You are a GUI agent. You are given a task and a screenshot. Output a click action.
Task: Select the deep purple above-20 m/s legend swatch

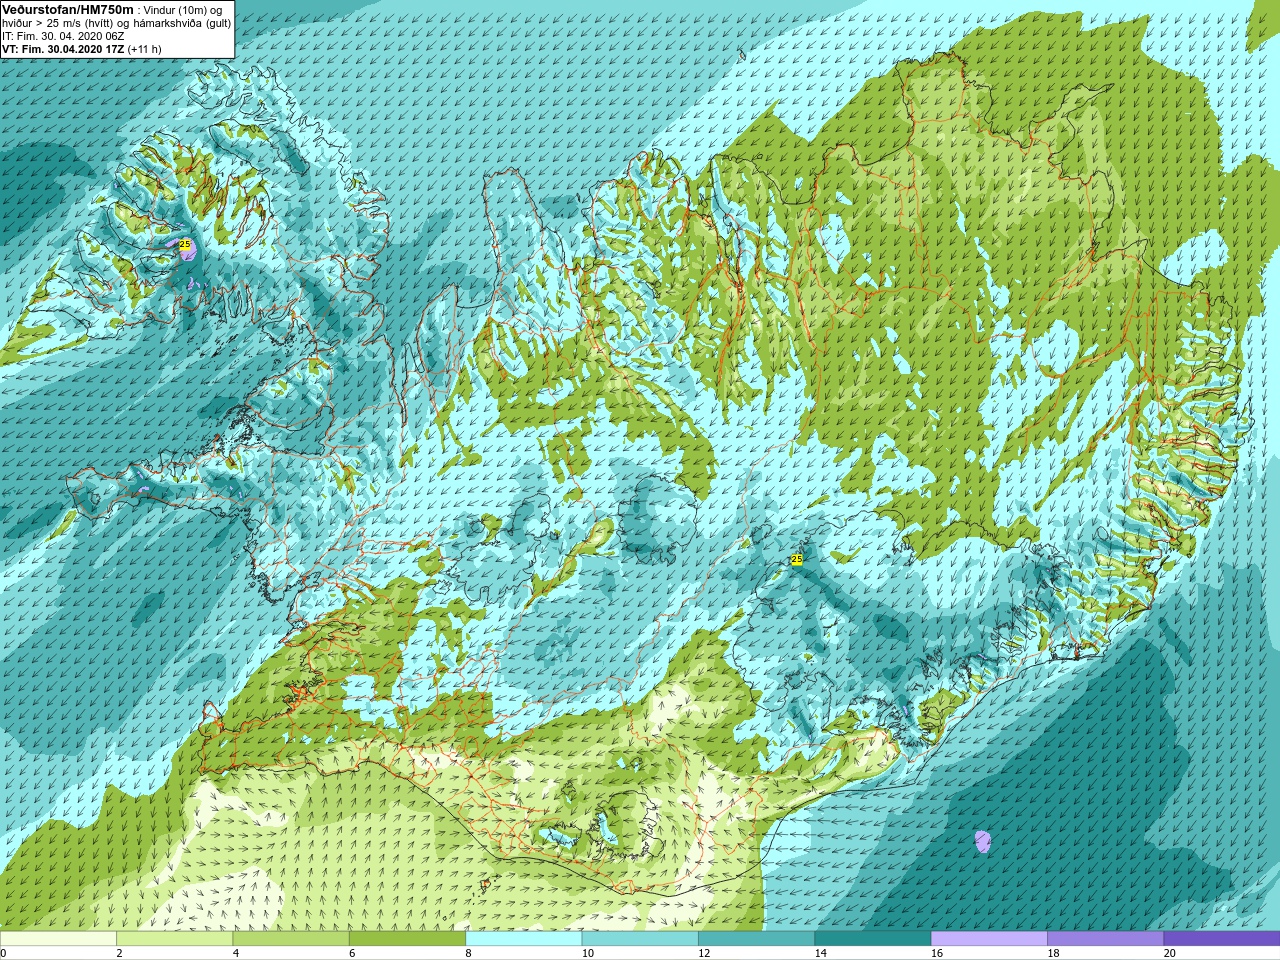tap(1222, 938)
